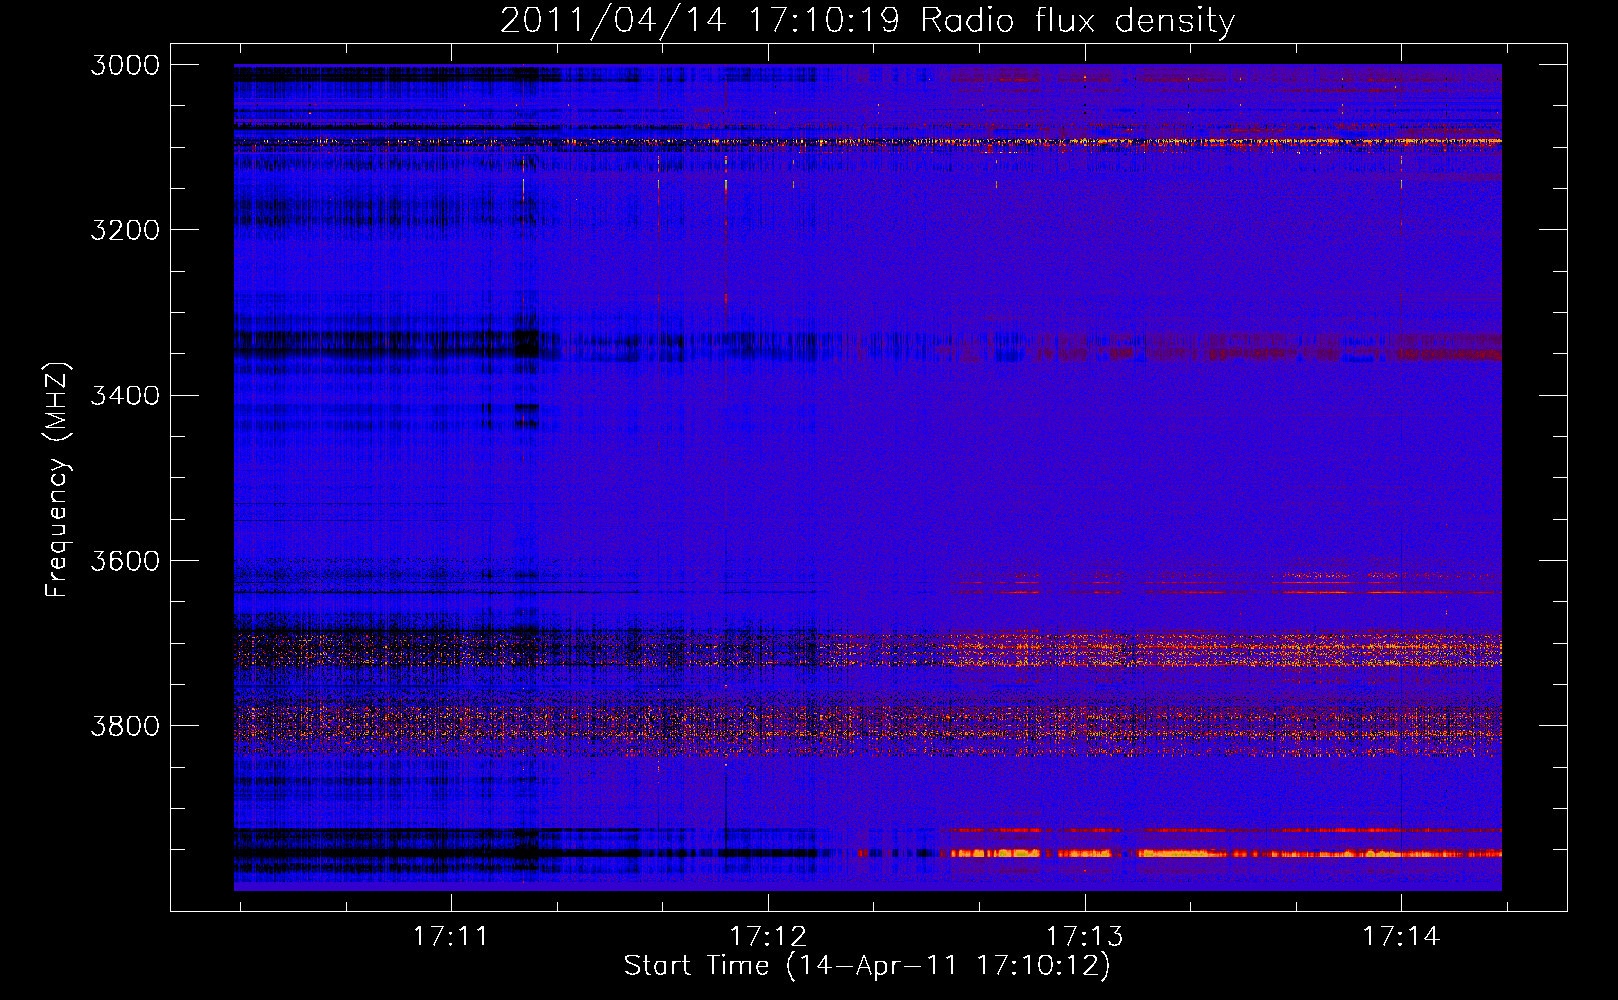The width and height of the screenshot is (1618, 1000).
Task: Select the 3400 frequency tick label
Action: 125,396
